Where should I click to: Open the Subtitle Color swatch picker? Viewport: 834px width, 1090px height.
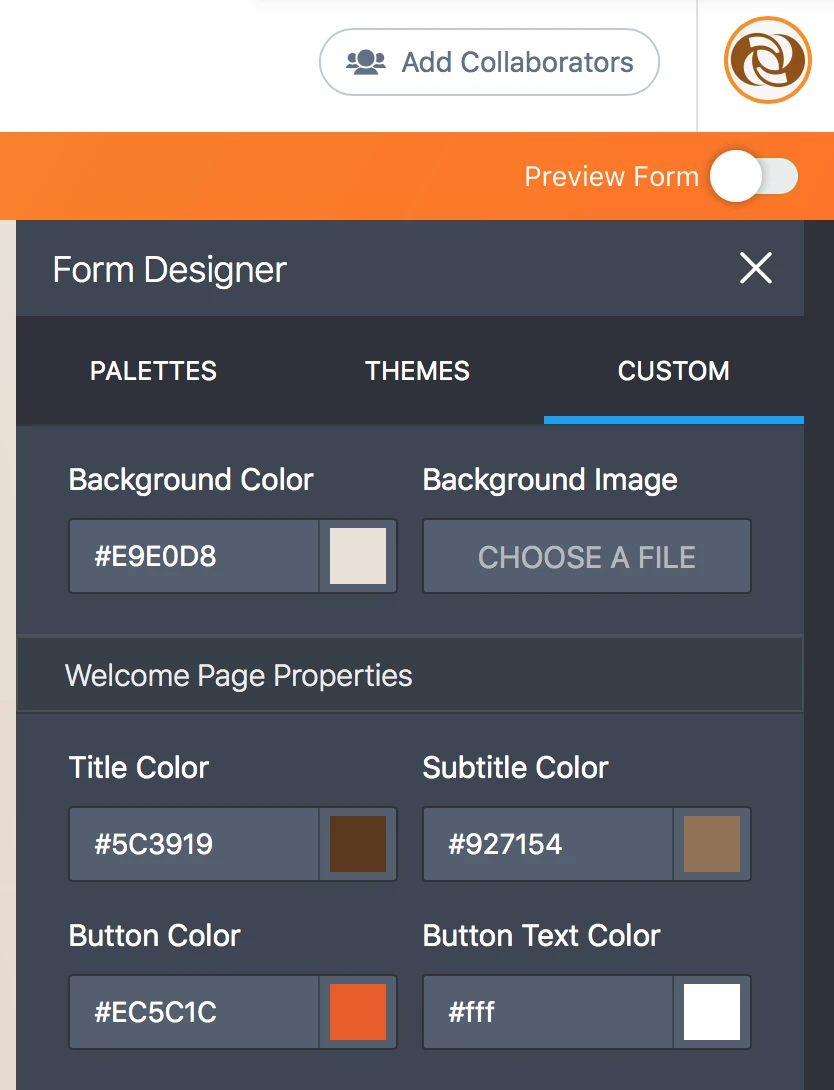click(x=712, y=844)
